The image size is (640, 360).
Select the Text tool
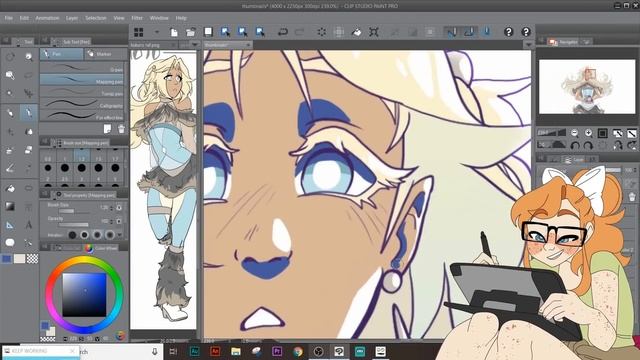(28, 225)
